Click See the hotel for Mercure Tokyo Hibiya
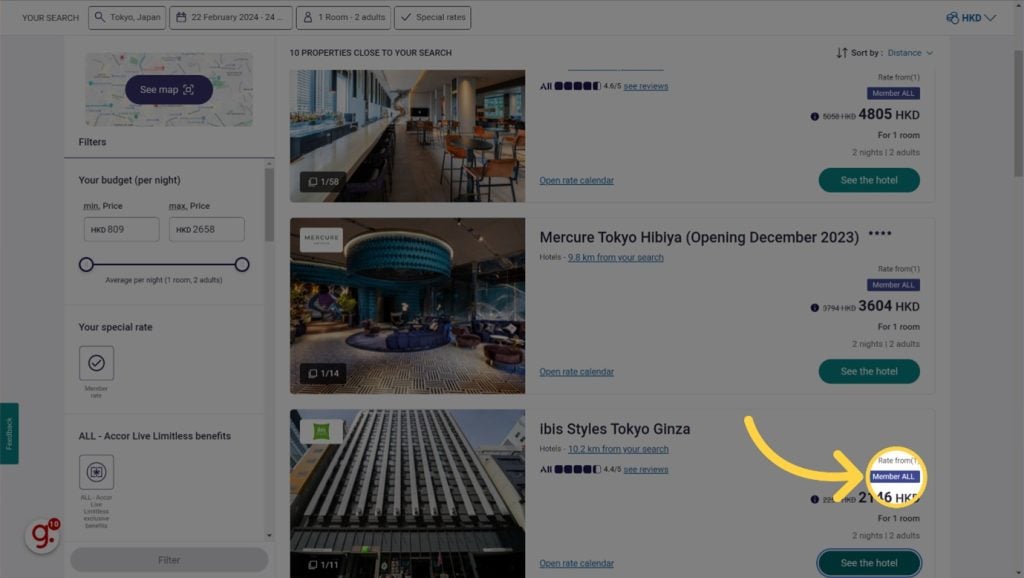The width and height of the screenshot is (1024, 578). click(869, 372)
